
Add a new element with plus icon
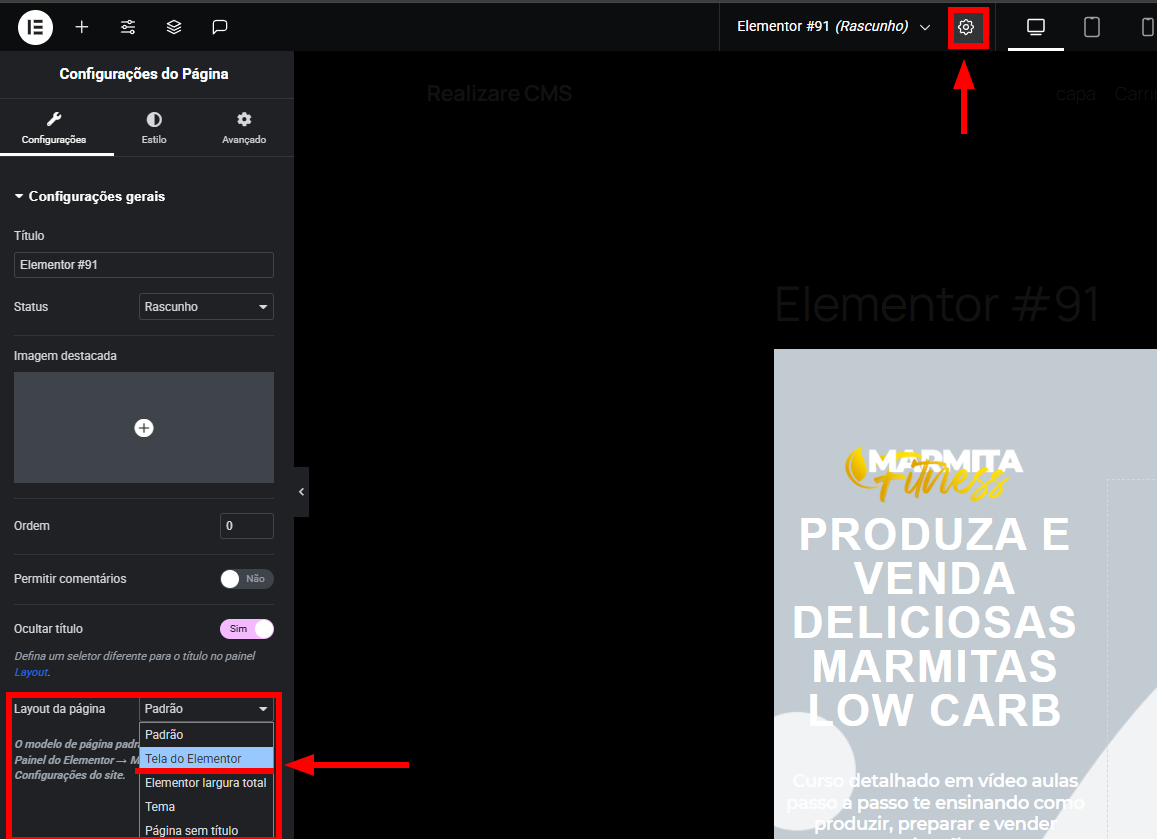coord(82,27)
